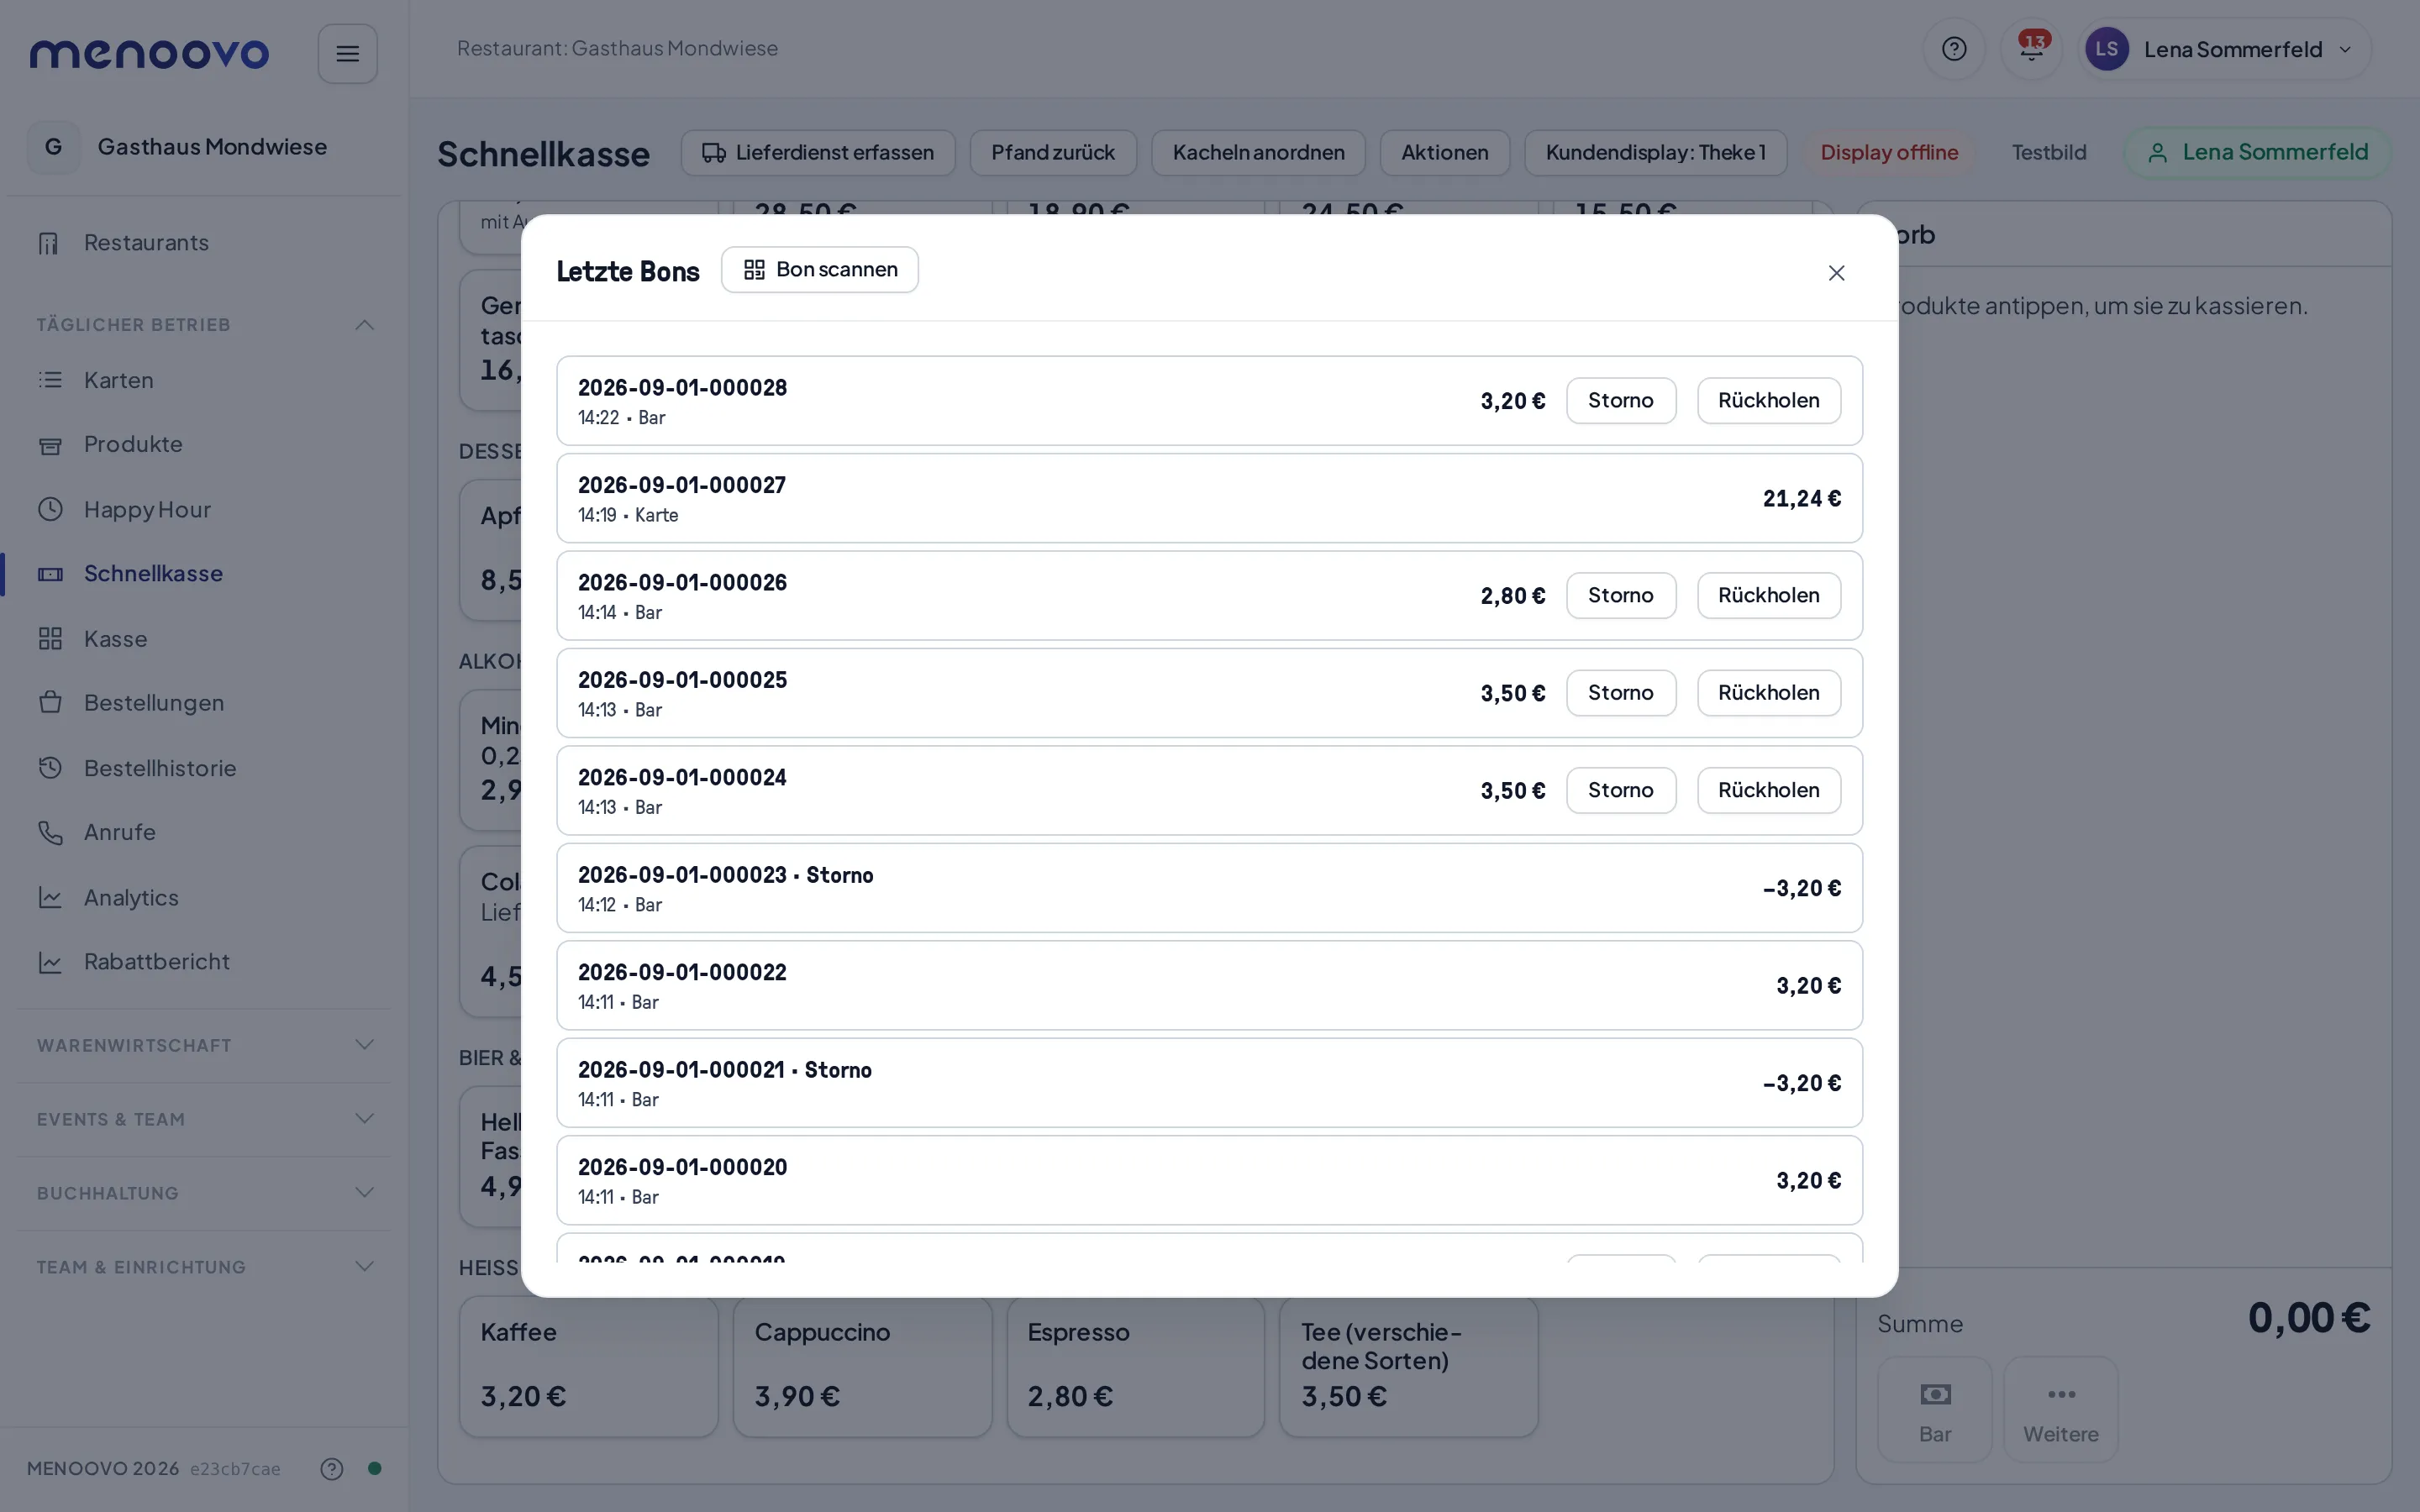Select receipt row 2026-09-01-000020
This screenshot has width=2420, height=1512.
coord(1209,1180)
